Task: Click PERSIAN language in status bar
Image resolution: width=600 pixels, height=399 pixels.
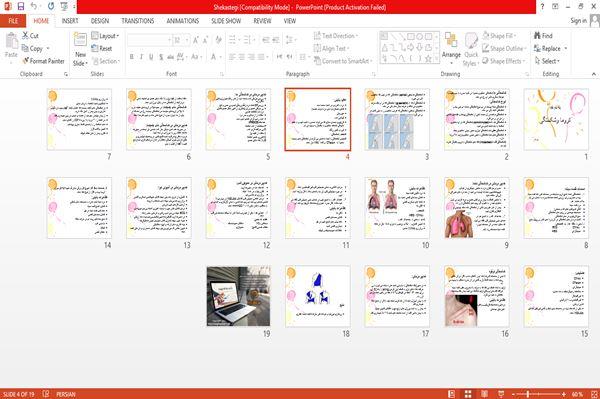Action: click(66, 394)
